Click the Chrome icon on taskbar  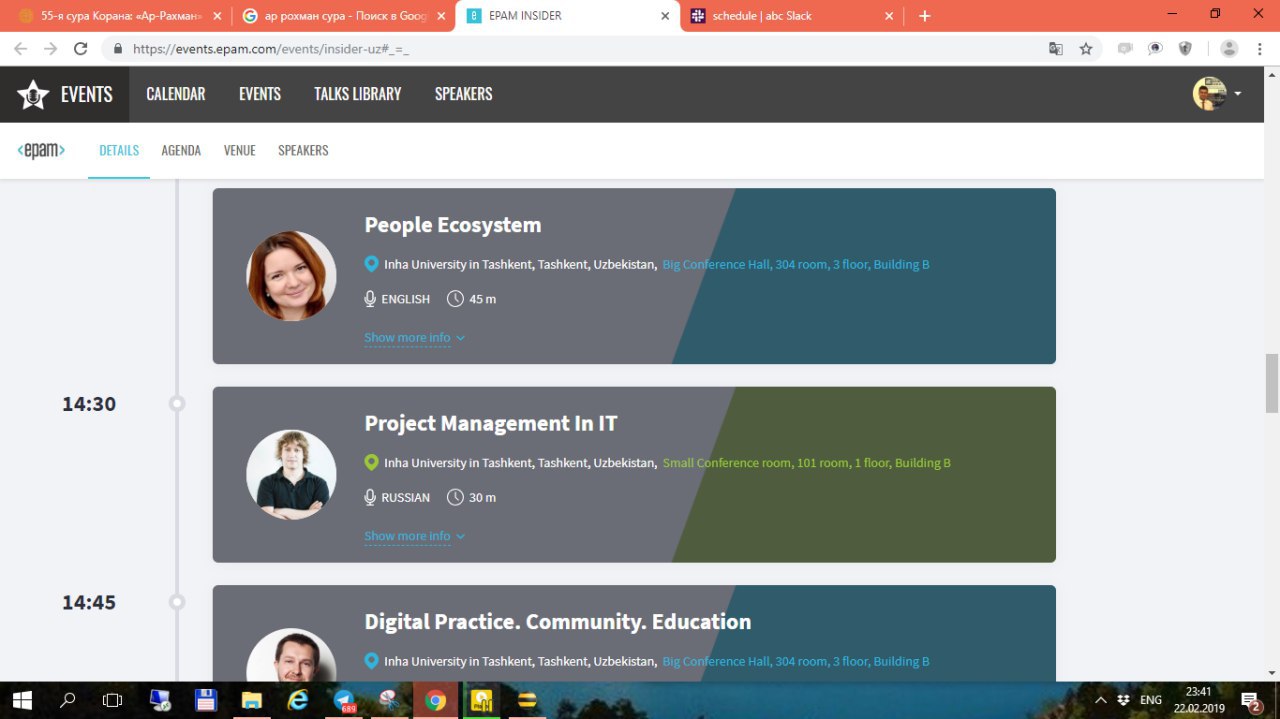coord(435,700)
